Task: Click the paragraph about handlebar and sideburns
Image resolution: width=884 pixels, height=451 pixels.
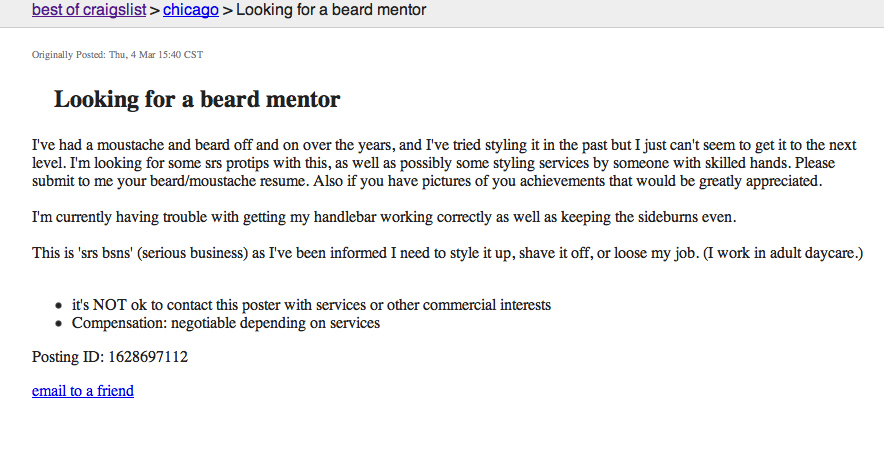Action: pyautogui.click(x=384, y=217)
